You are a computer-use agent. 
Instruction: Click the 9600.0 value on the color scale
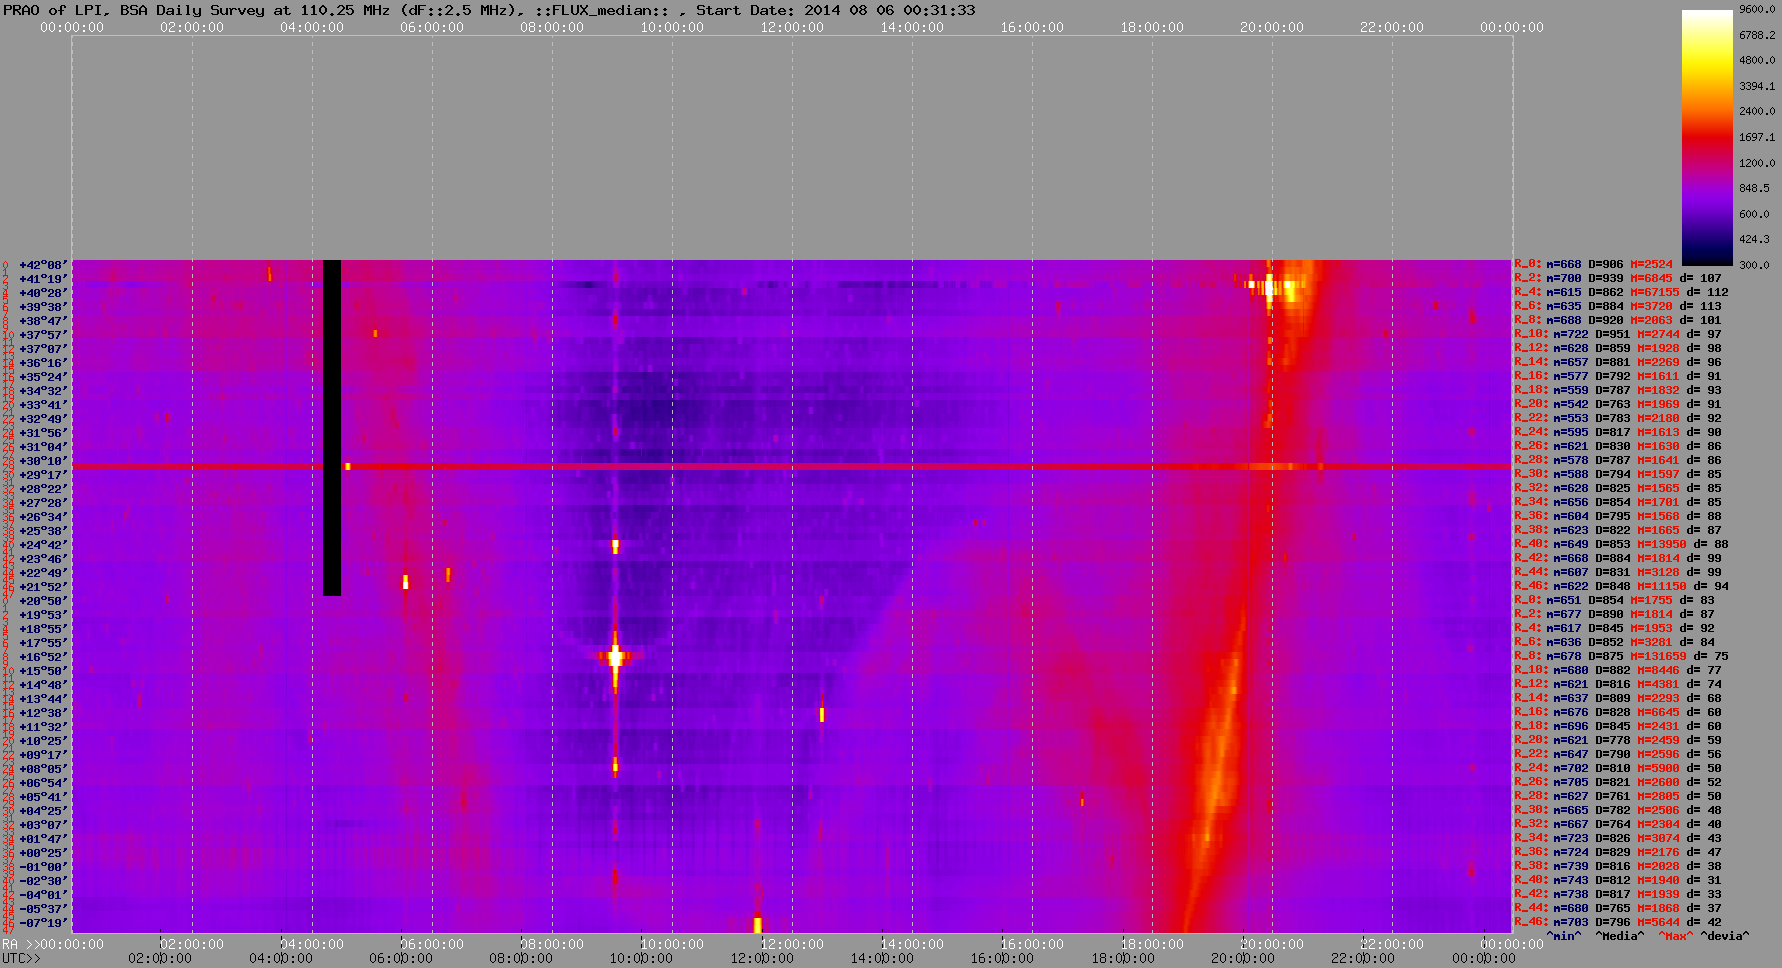[x=1757, y=9]
